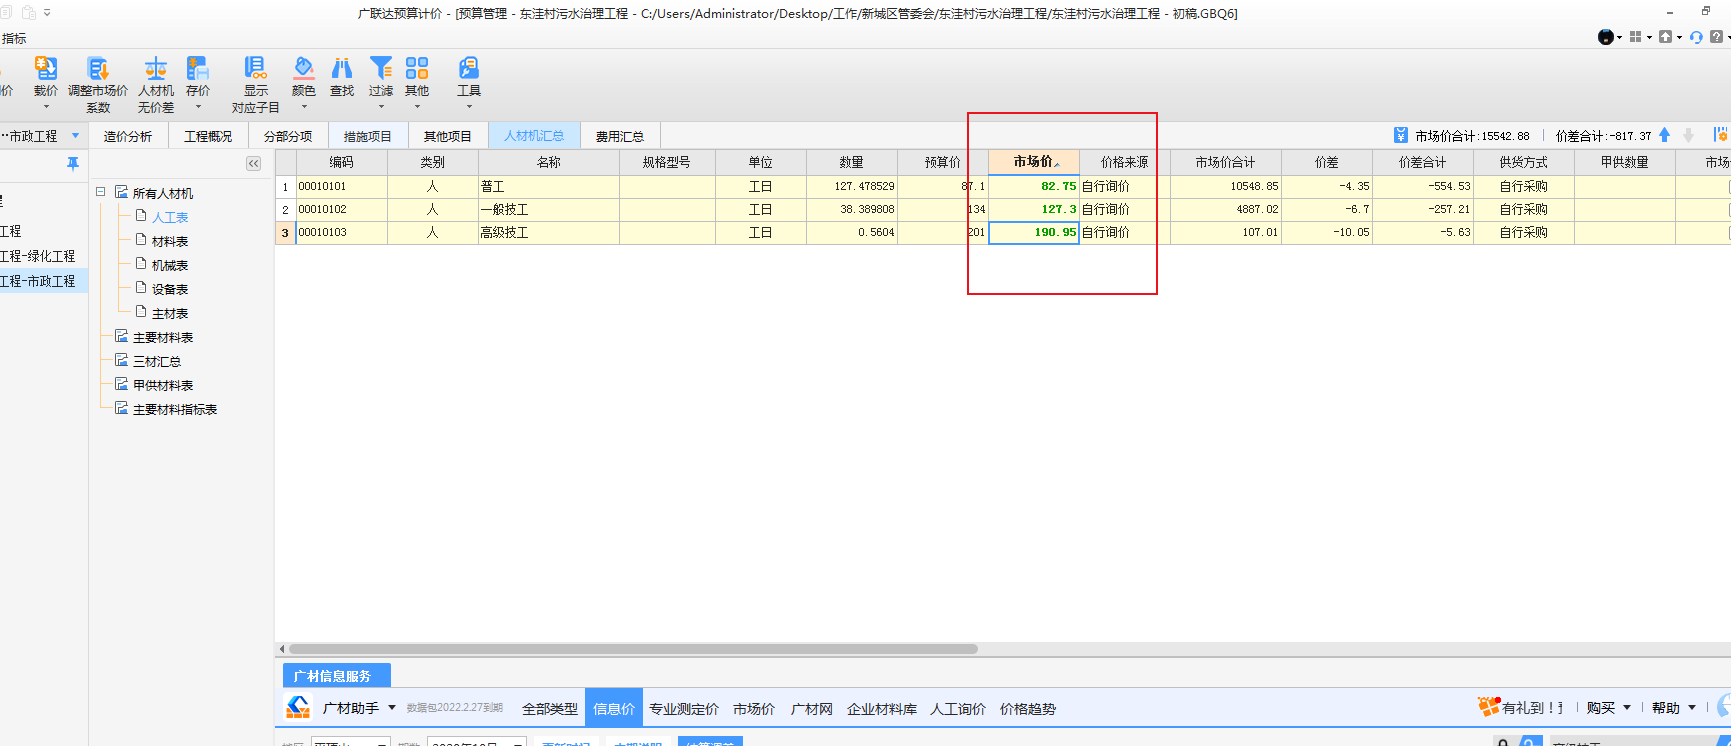Image resolution: width=1731 pixels, height=746 pixels.
Task: Click the user avatar icon at top right
Action: [x=1606, y=37]
